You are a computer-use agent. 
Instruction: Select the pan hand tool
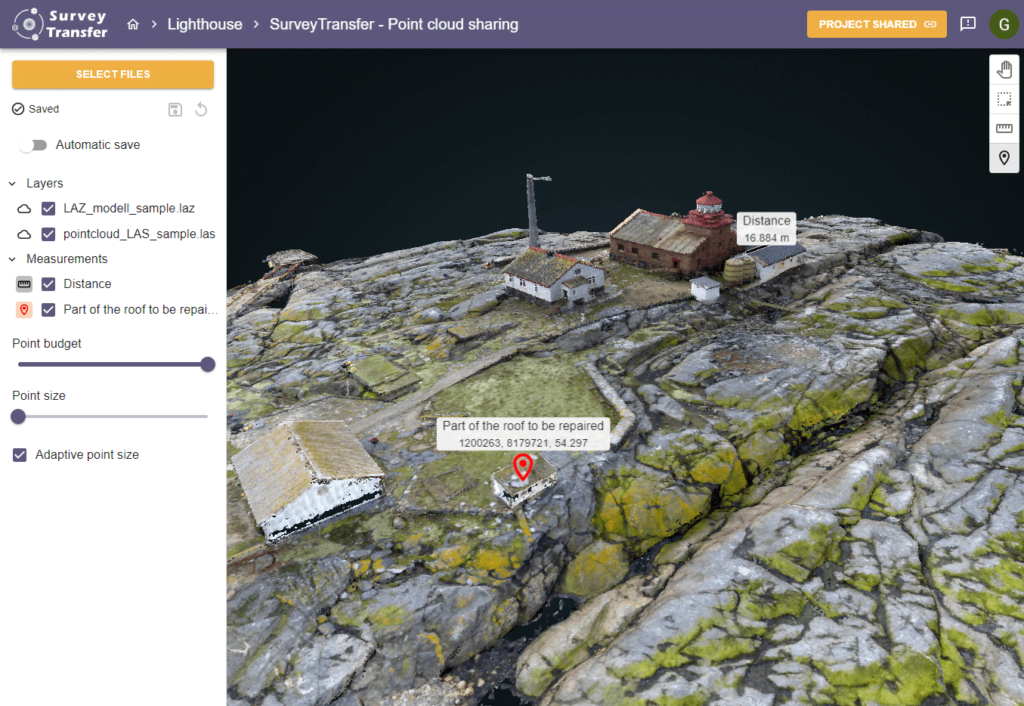pyautogui.click(x=1004, y=70)
